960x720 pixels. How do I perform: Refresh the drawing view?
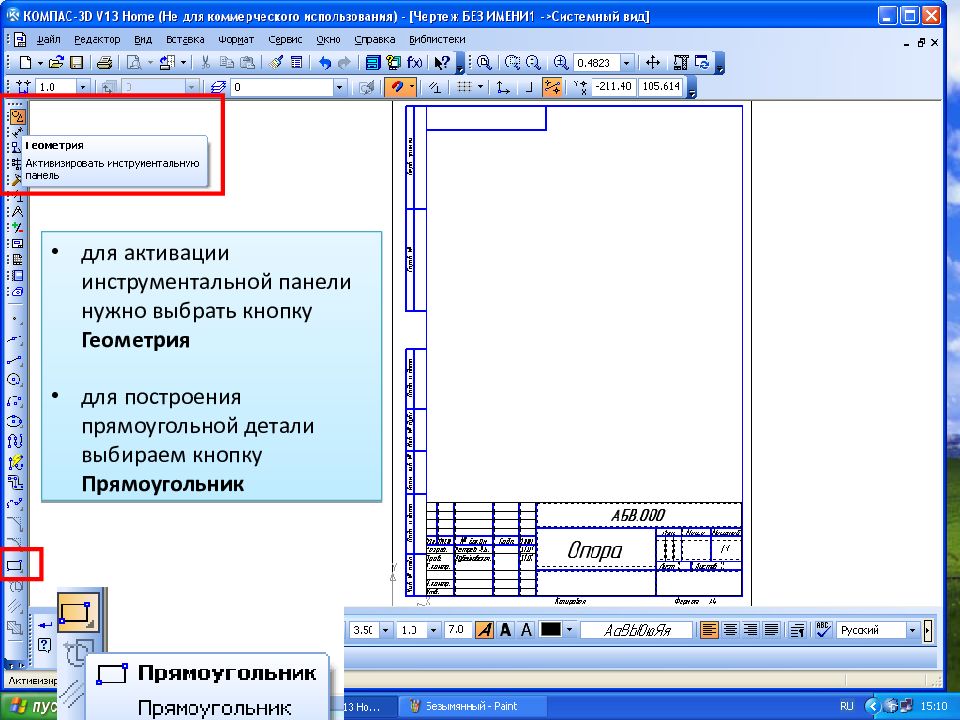pyautogui.click(x=702, y=62)
